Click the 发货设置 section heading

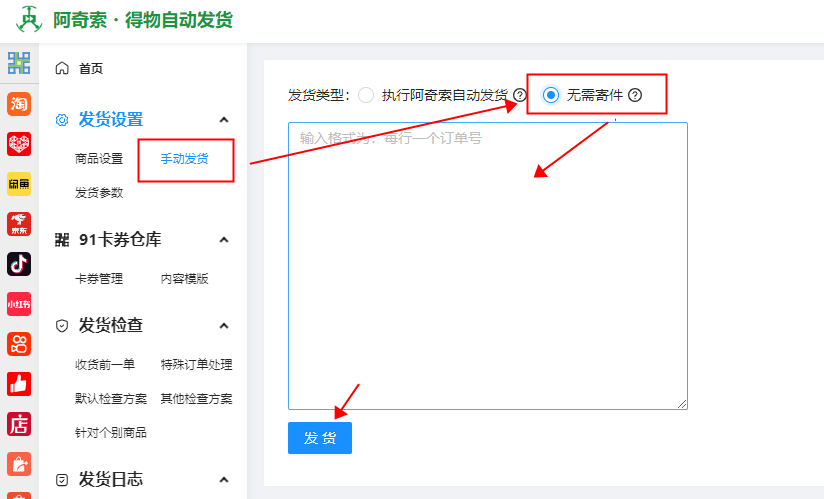[111, 120]
